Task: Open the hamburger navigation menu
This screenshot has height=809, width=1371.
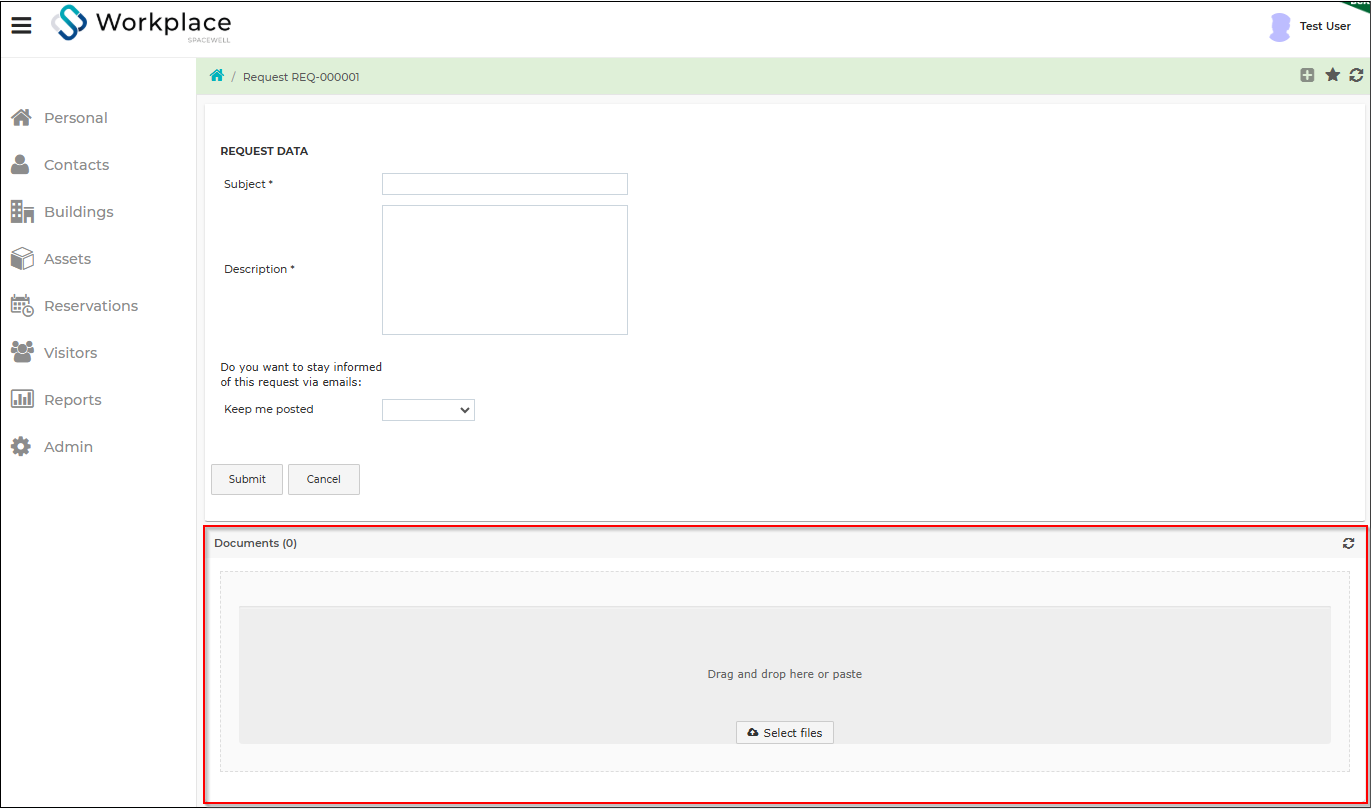Action: 21,25
